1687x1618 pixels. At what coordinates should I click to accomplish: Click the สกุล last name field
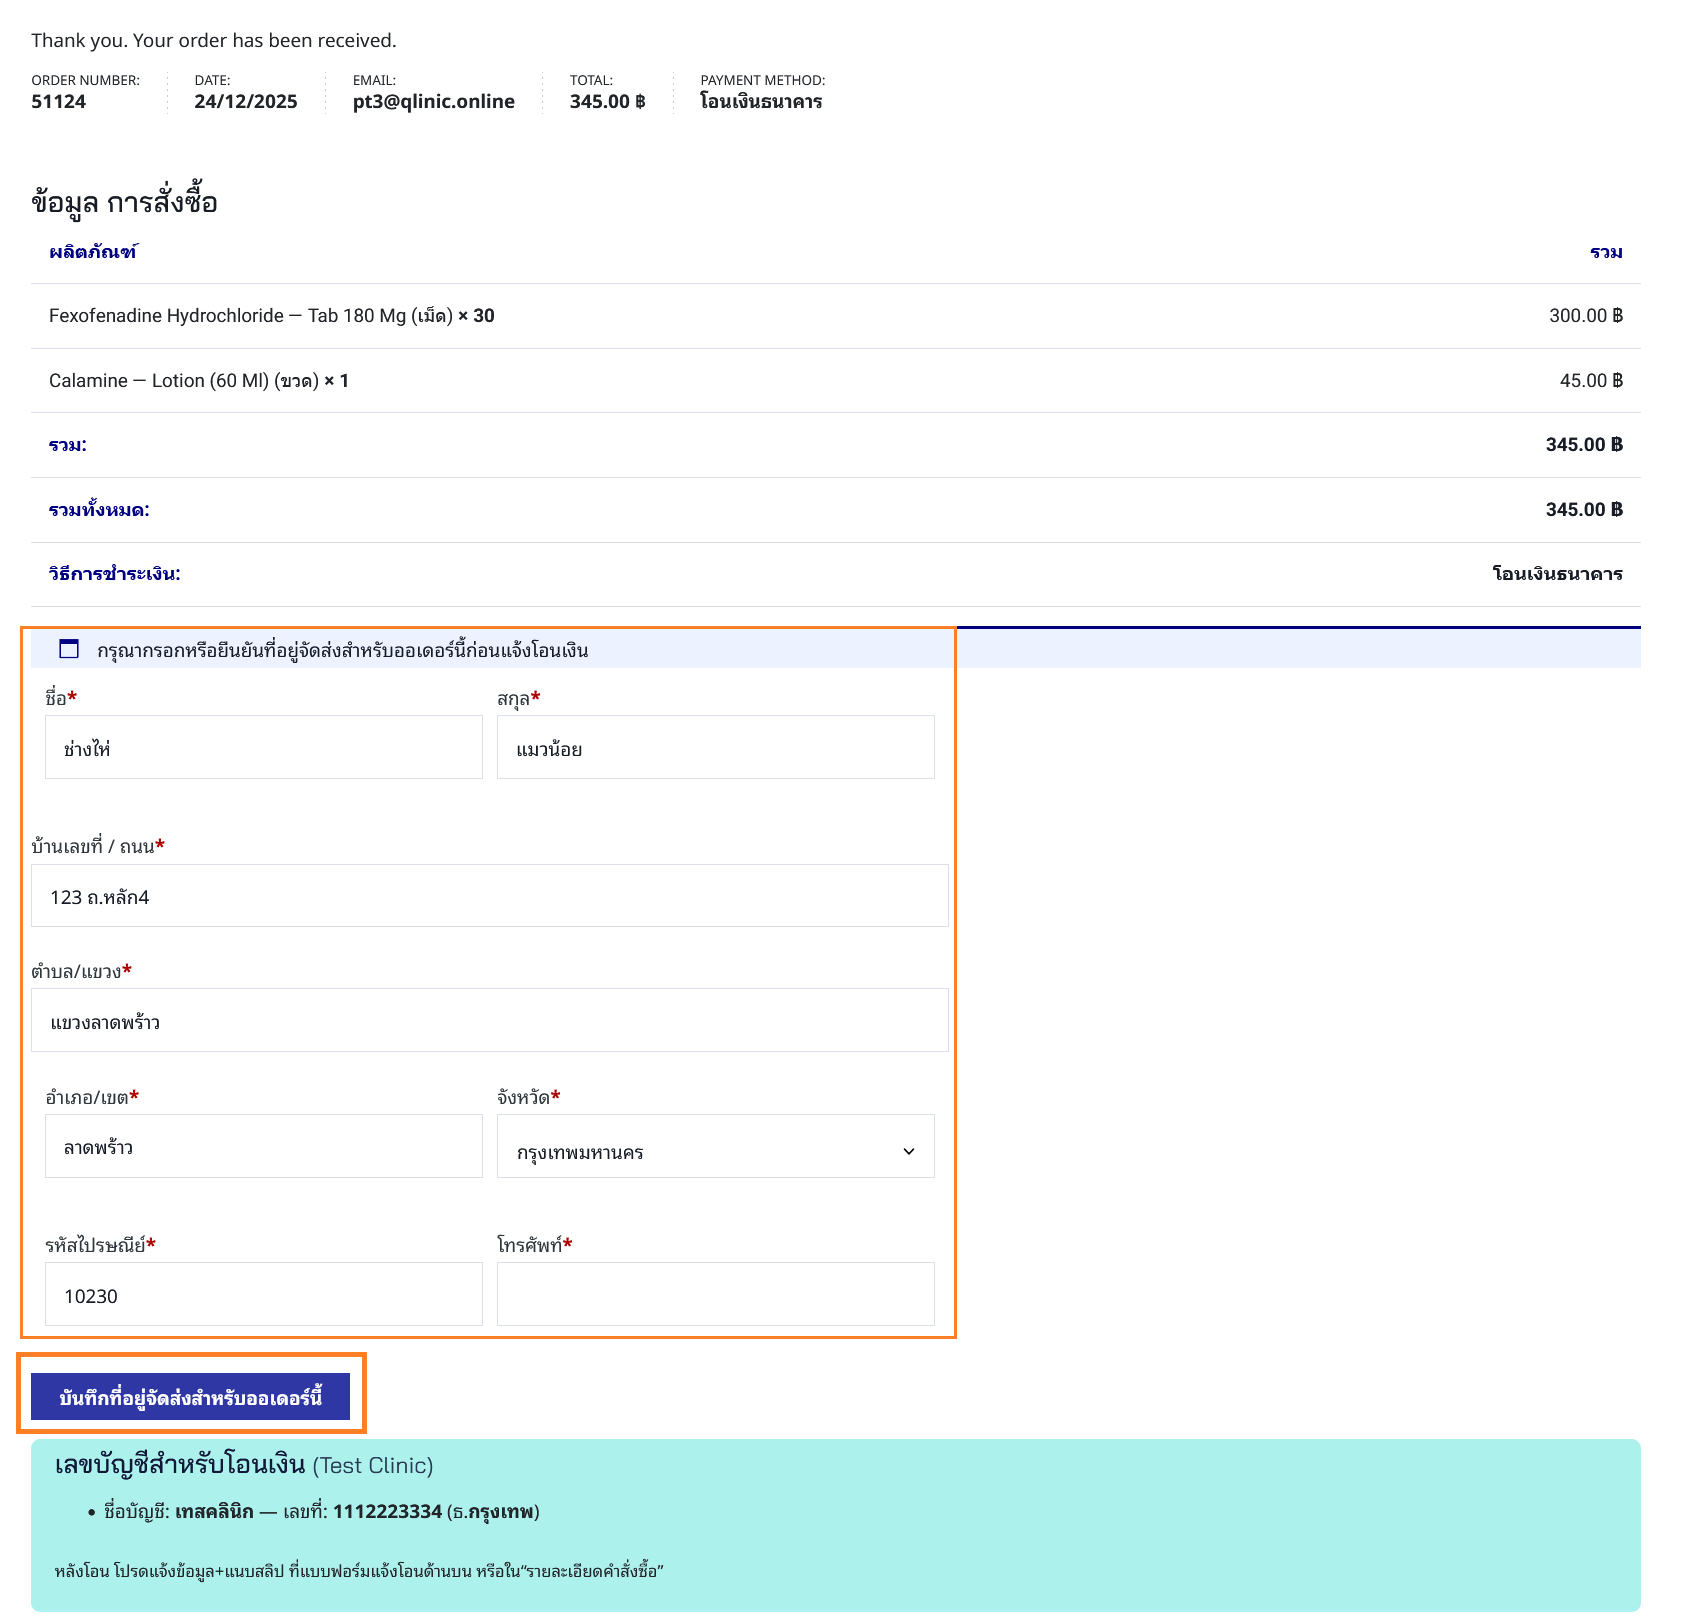click(715, 748)
